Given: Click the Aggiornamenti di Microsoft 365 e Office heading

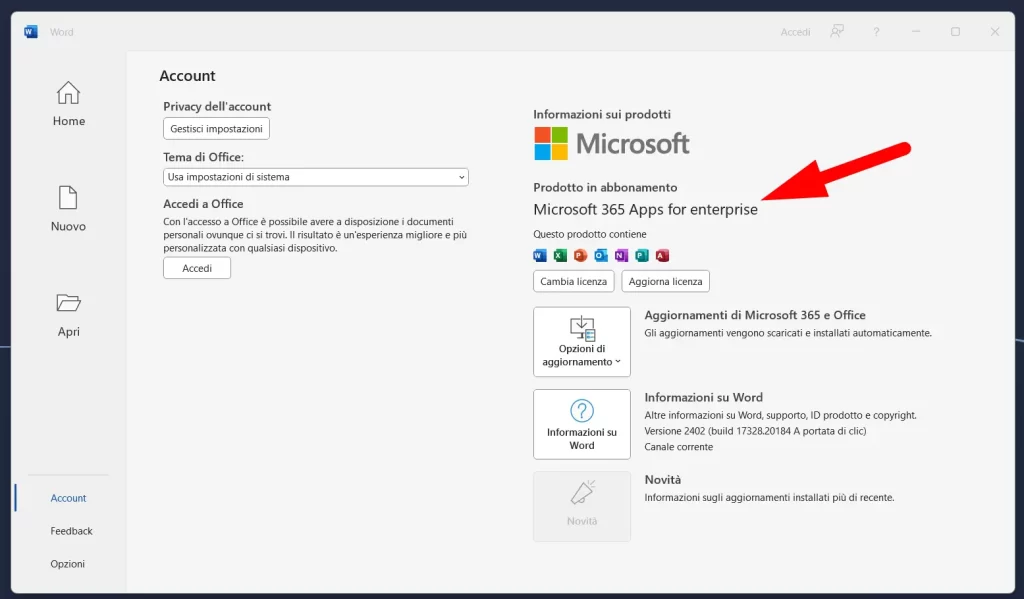Looking at the screenshot, I should pos(755,315).
